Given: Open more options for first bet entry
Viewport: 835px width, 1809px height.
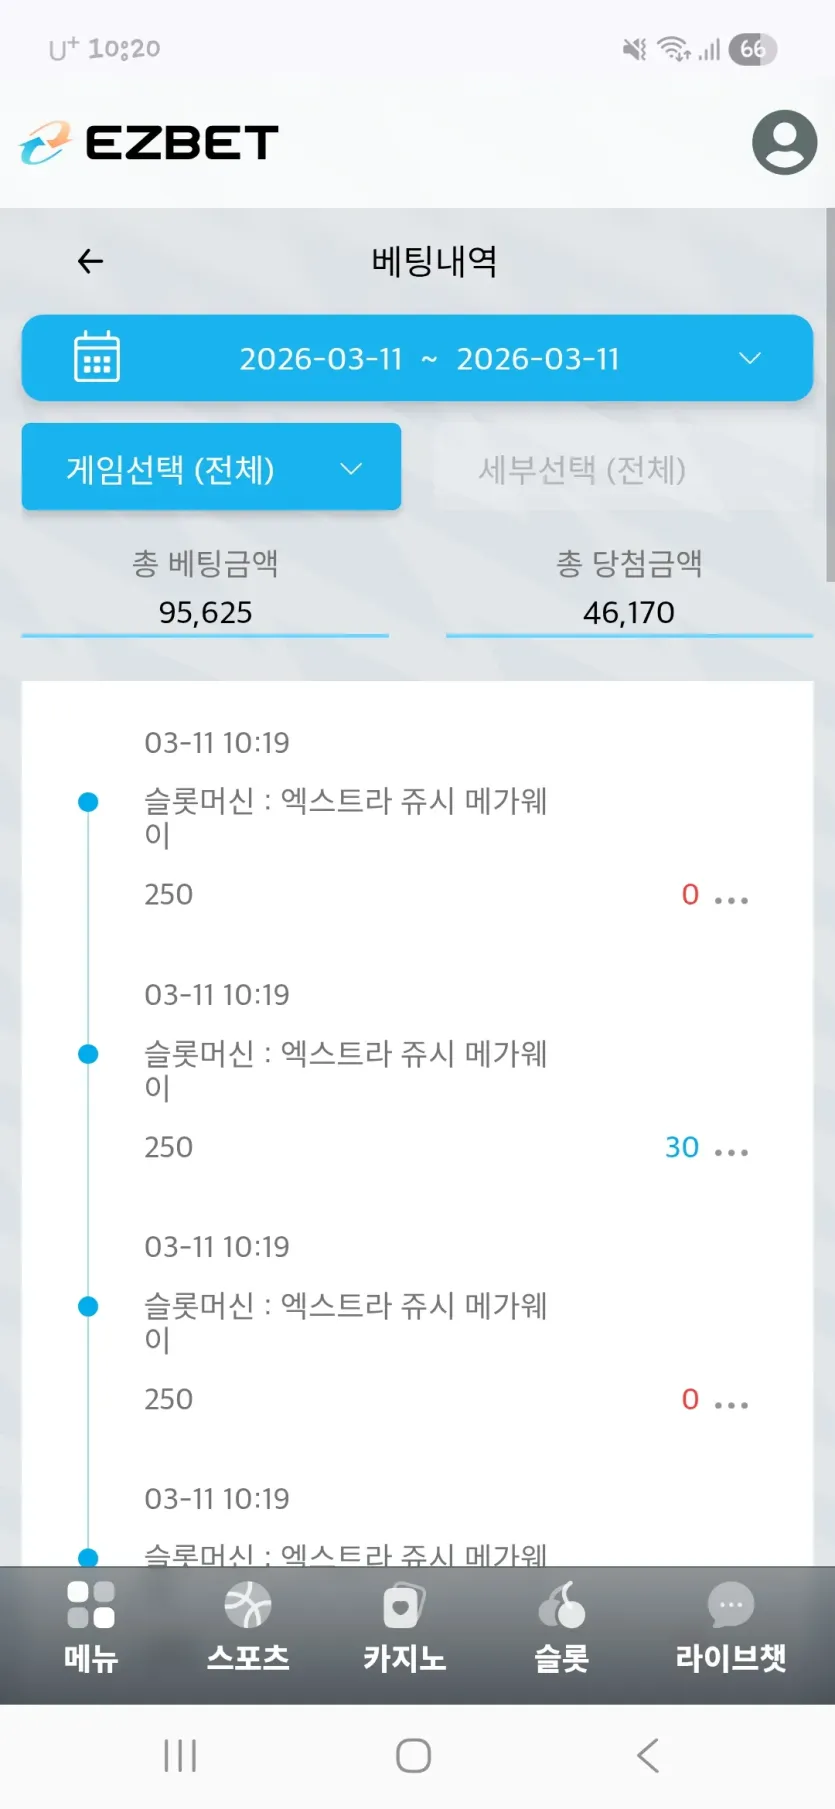Looking at the screenshot, I should 732,900.
